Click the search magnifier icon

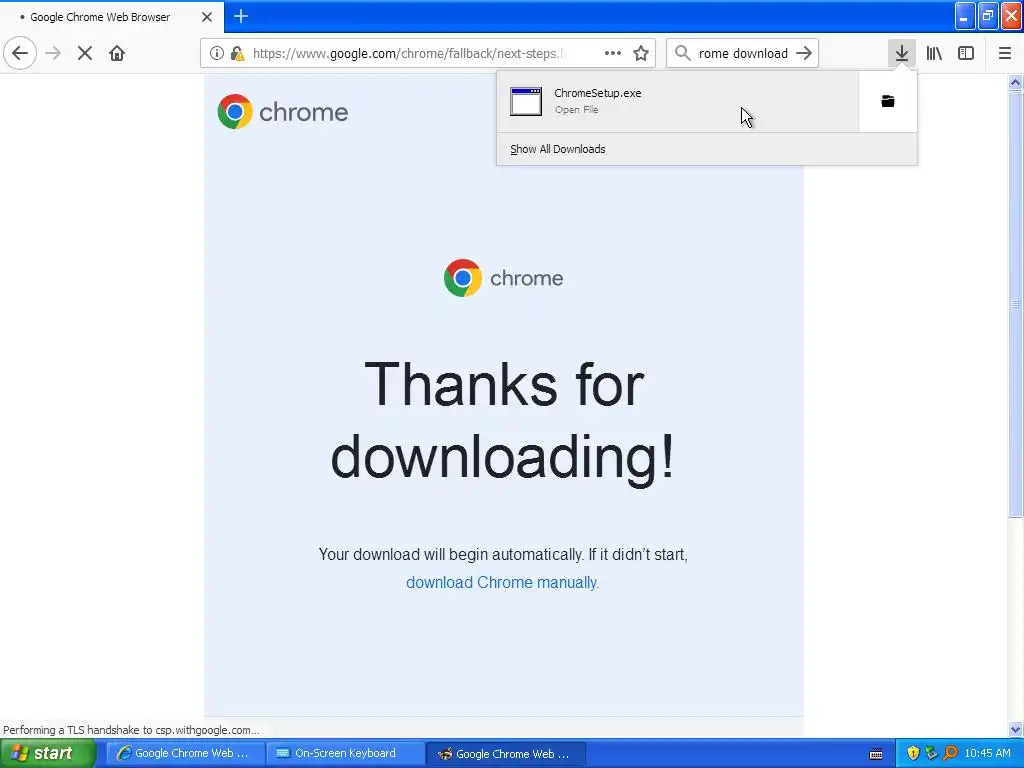click(682, 53)
